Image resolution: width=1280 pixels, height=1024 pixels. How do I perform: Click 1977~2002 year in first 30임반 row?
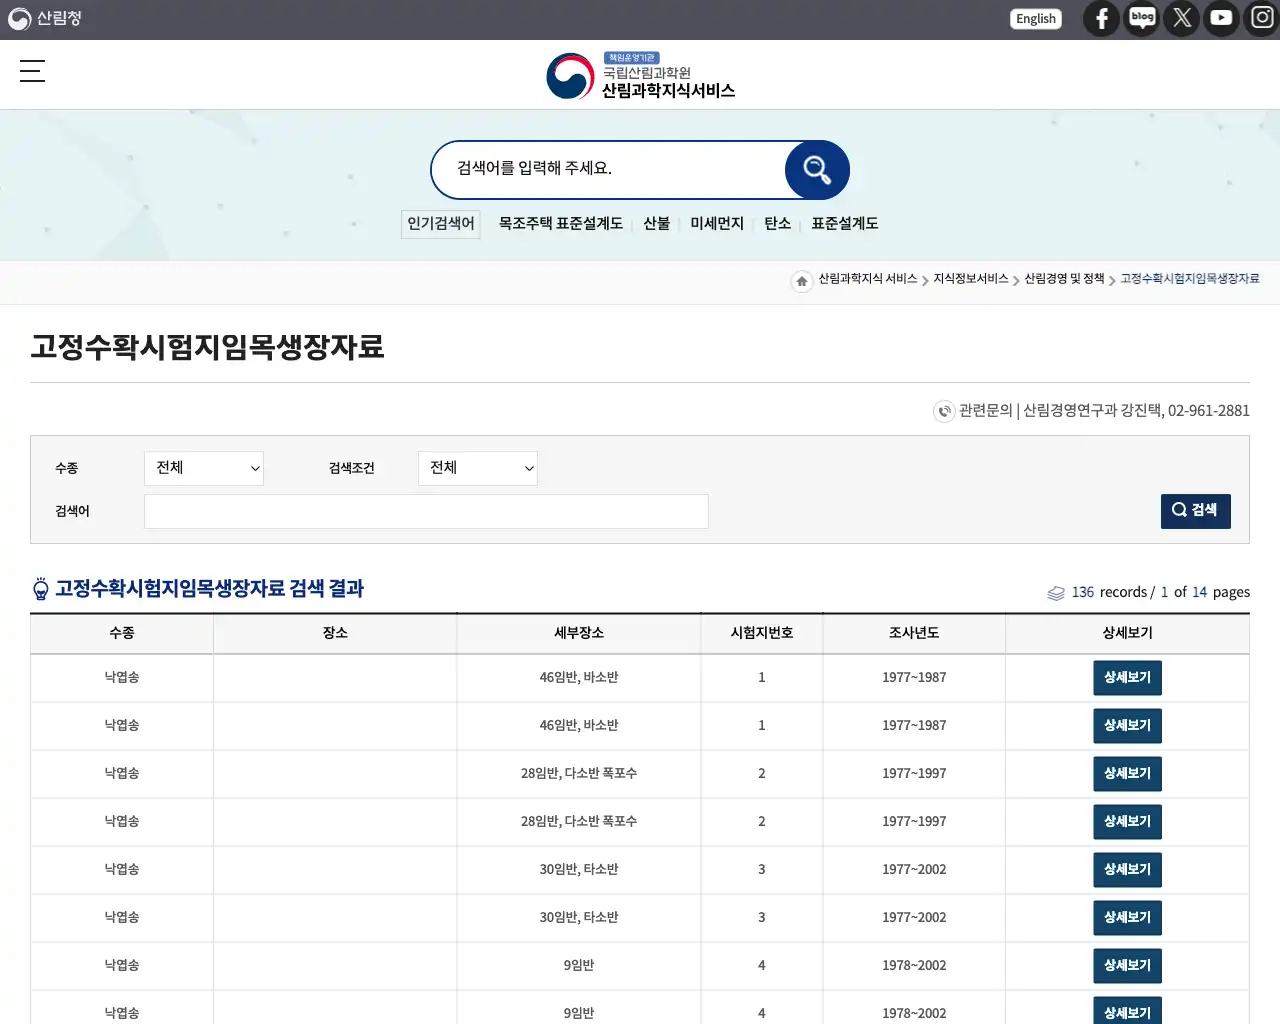pyautogui.click(x=914, y=870)
